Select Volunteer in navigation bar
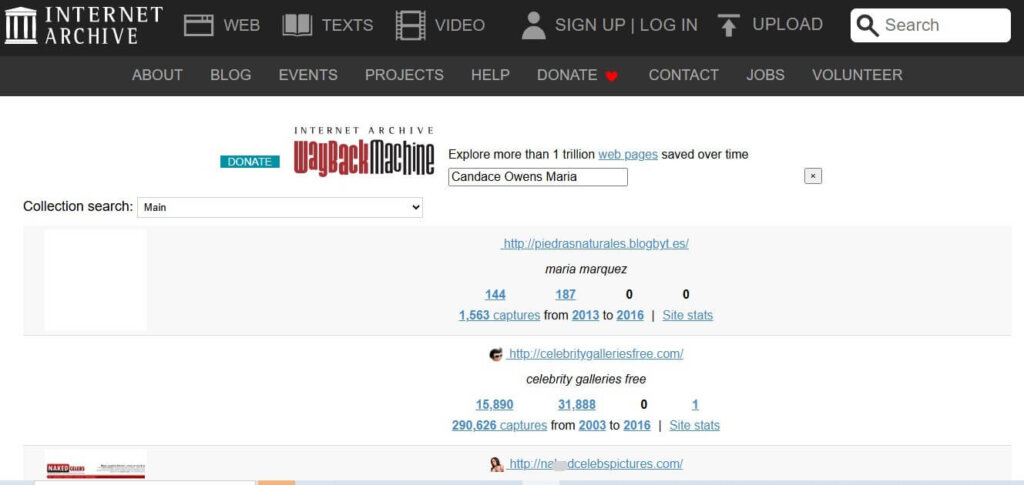 (857, 75)
